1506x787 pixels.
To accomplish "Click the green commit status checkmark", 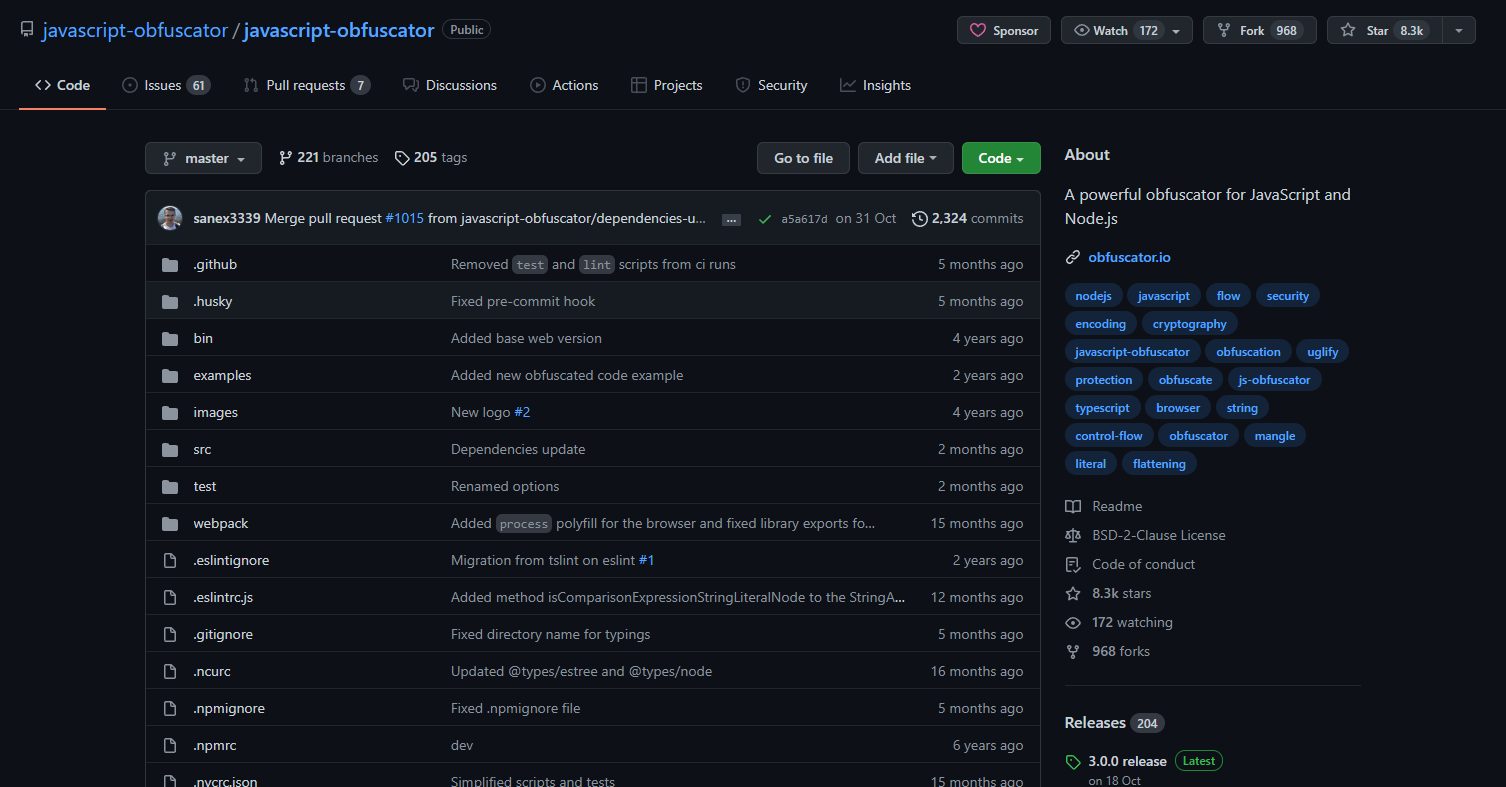I will coord(765,218).
